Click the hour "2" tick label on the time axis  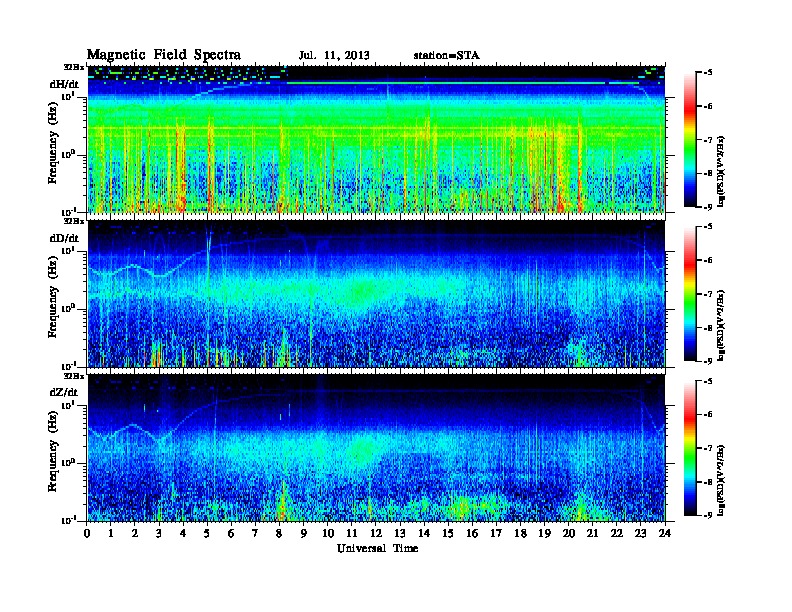135,533
